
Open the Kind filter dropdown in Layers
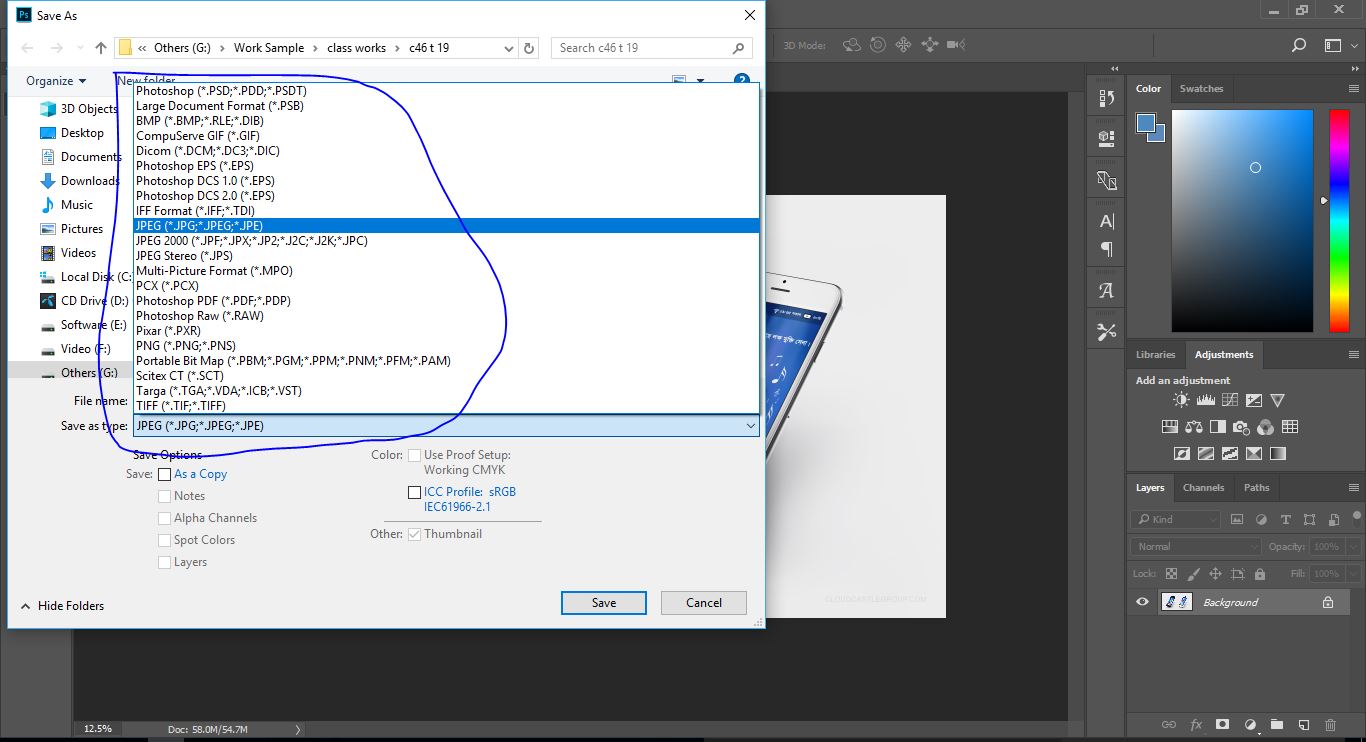1176,519
